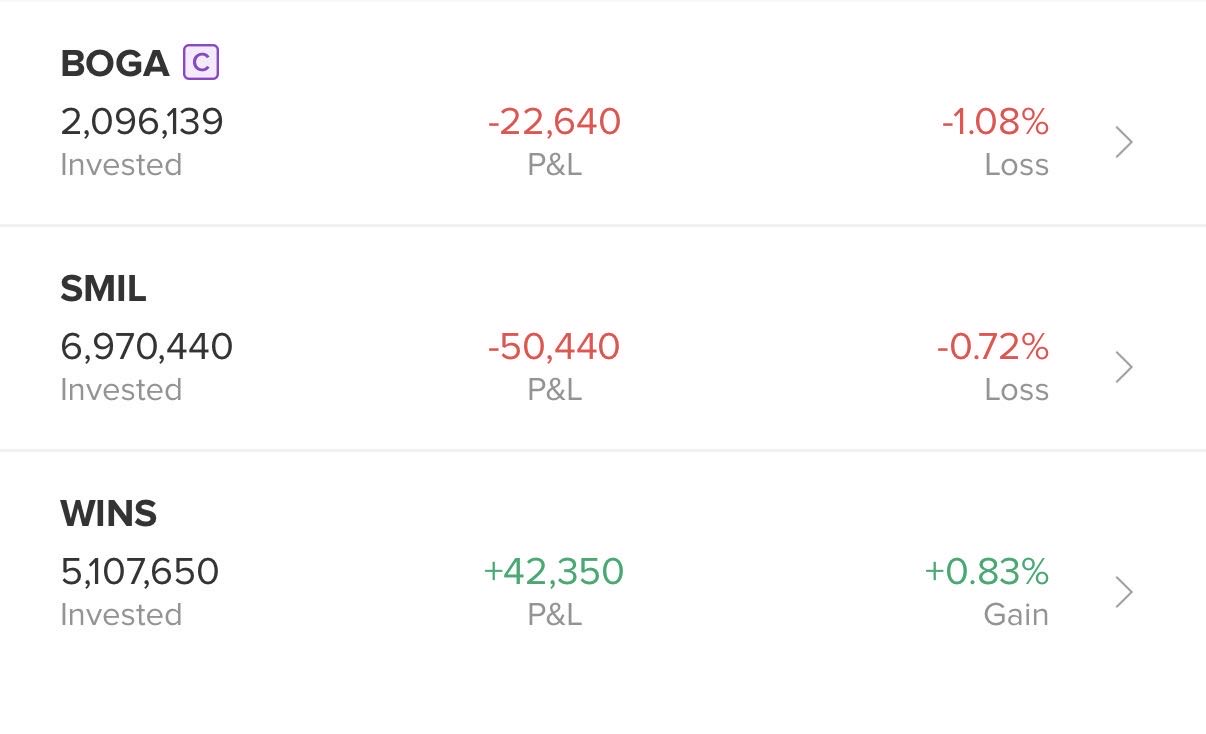The height and width of the screenshot is (734, 1206).
Task: Tap BOGA P&L value -22,640
Action: pyautogui.click(x=554, y=122)
